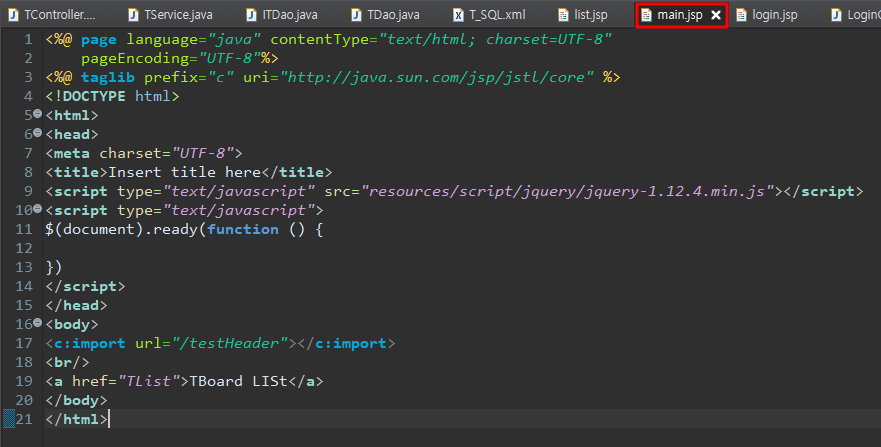
Task: Click the 'function' keyword on line 11
Action: [x=243, y=229]
